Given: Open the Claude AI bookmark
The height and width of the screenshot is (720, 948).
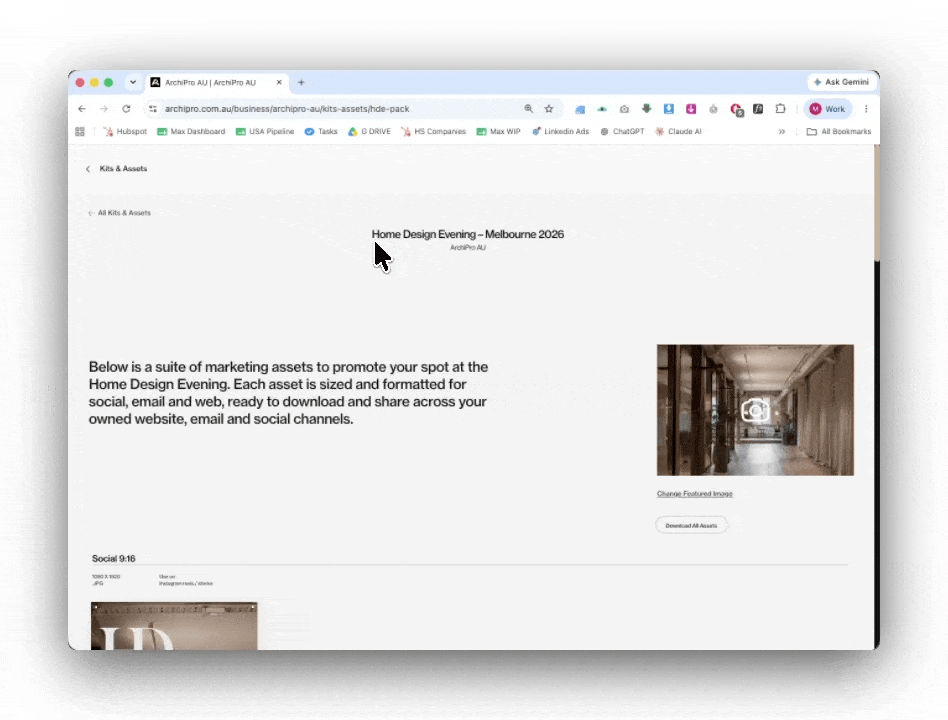Looking at the screenshot, I should point(678,131).
